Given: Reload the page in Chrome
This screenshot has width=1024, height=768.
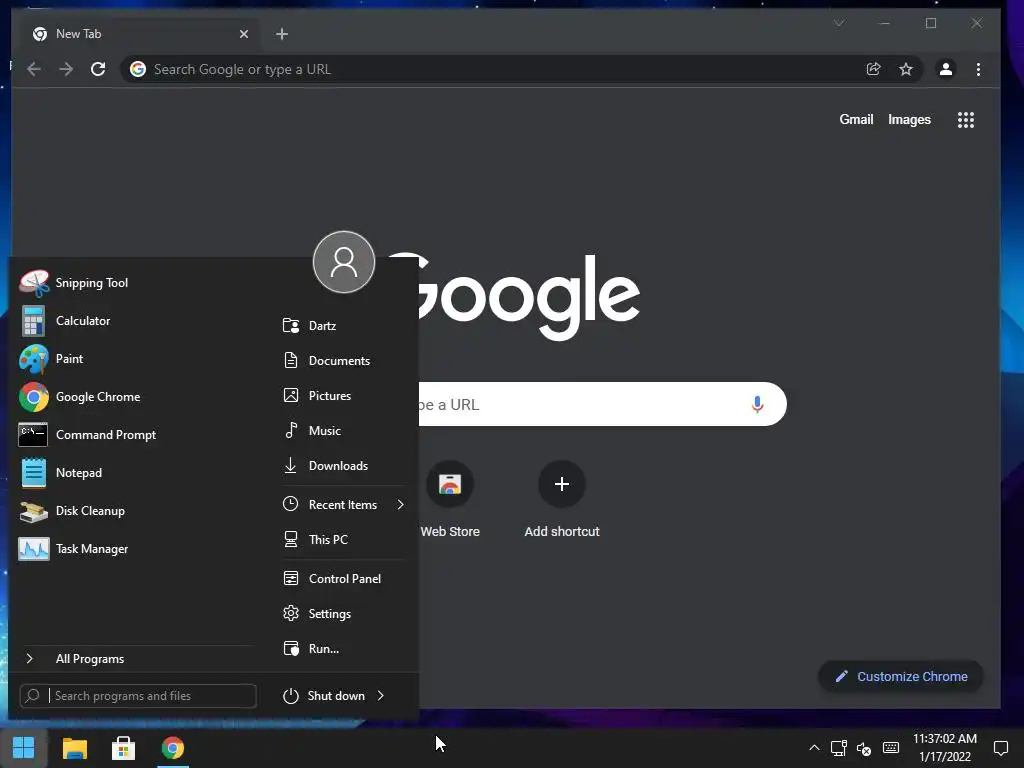Looking at the screenshot, I should 98,69.
